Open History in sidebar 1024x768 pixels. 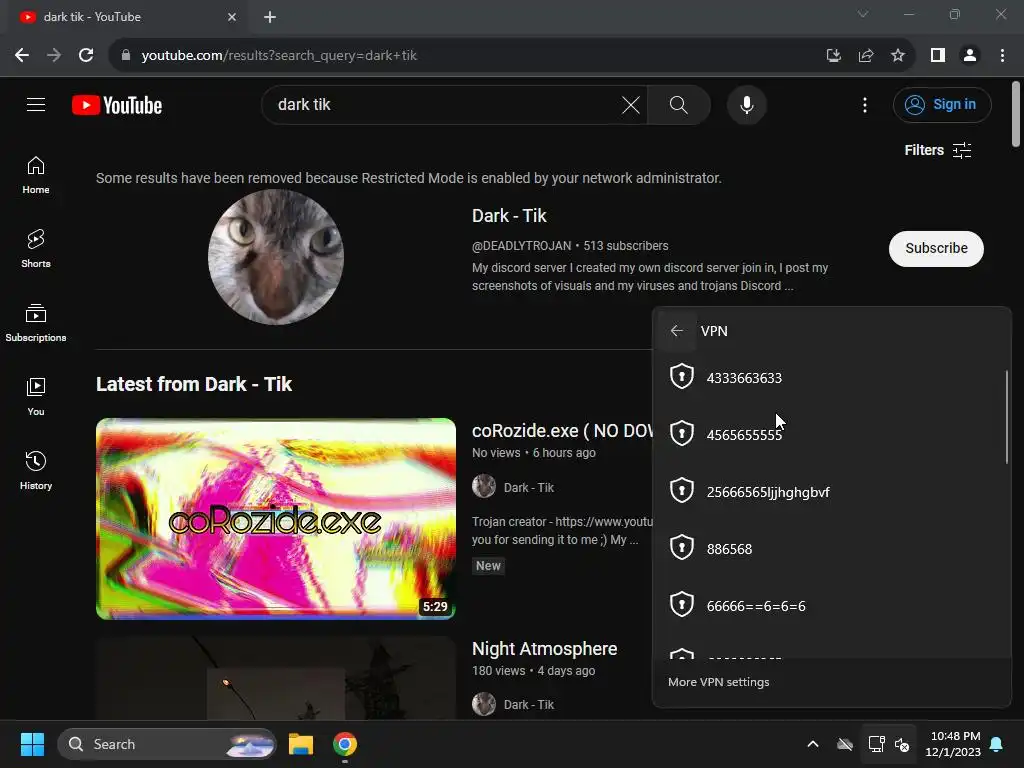click(36, 470)
